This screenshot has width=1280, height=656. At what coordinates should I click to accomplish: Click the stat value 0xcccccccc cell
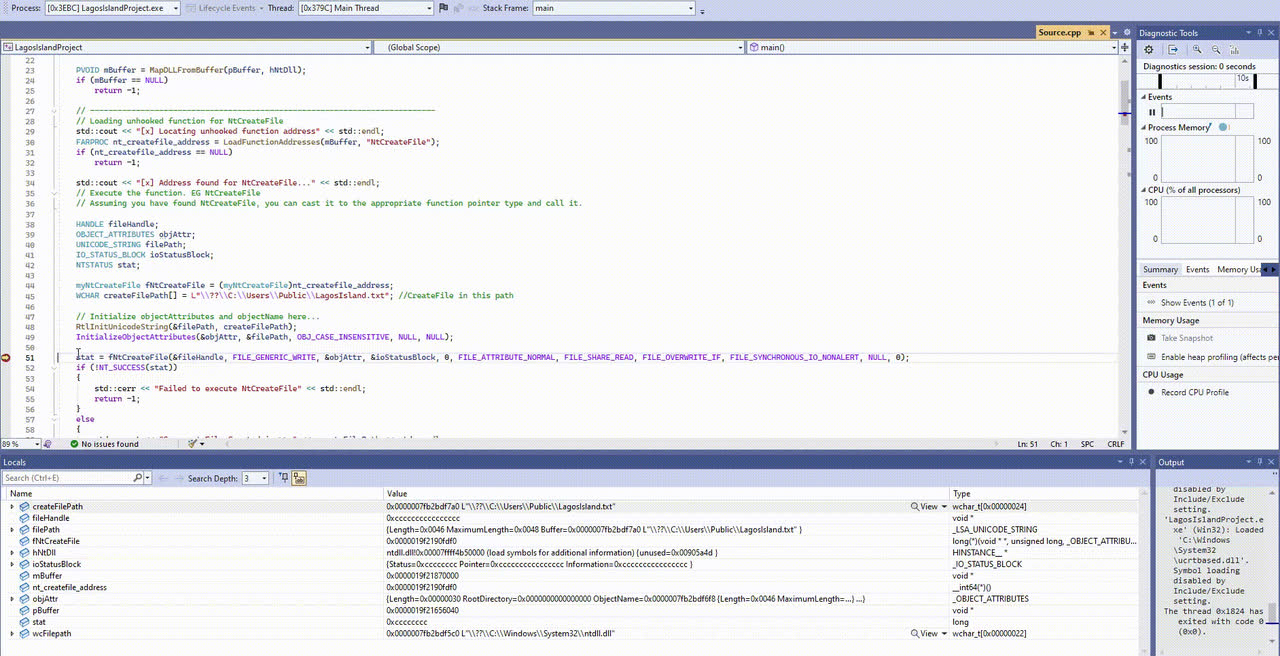(x=667, y=622)
